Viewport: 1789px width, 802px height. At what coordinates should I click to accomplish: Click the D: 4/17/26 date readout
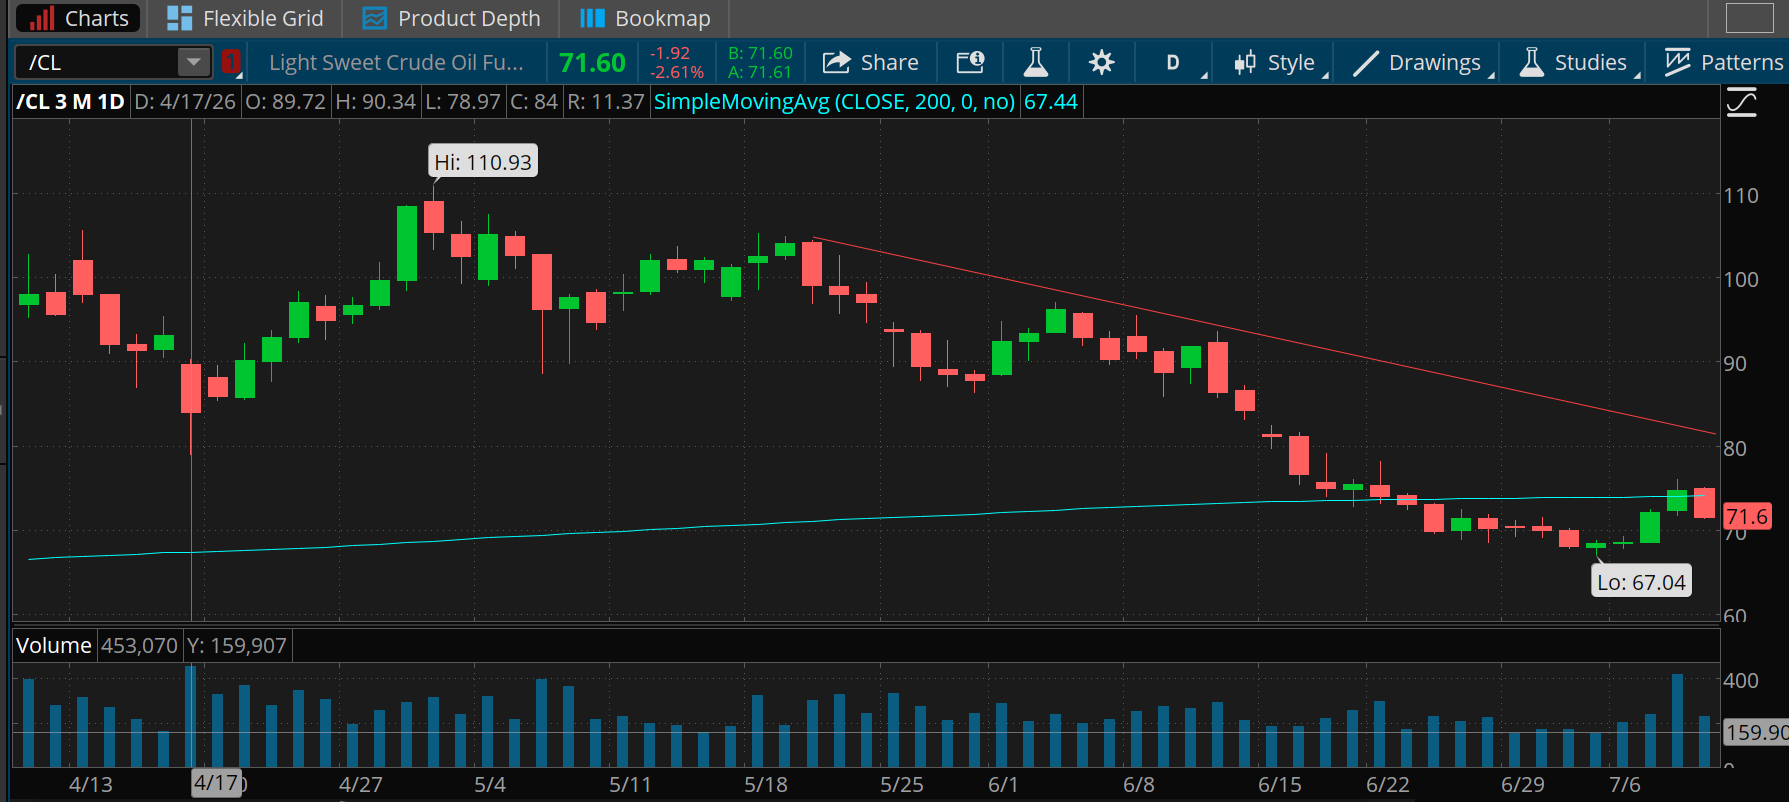[185, 101]
